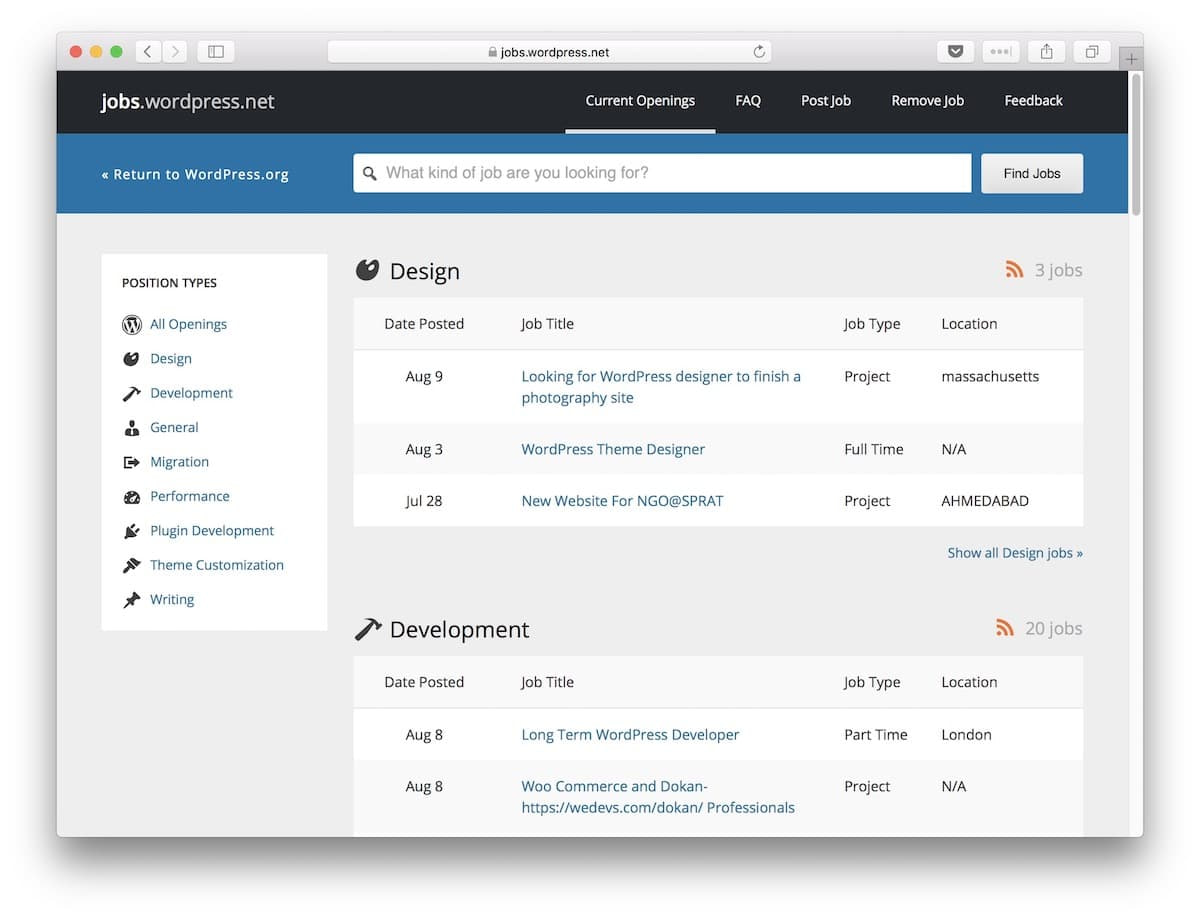Image resolution: width=1200 pixels, height=918 pixels.
Task: Open Long Term WordPress Developer job
Action: pyautogui.click(x=630, y=734)
